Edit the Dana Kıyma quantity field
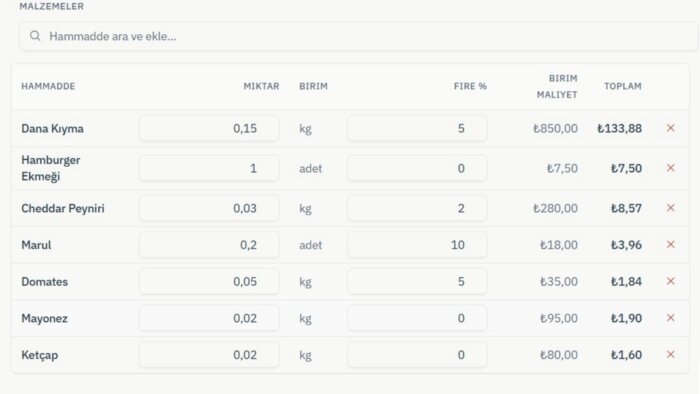The height and width of the screenshot is (394, 700). [x=209, y=129]
